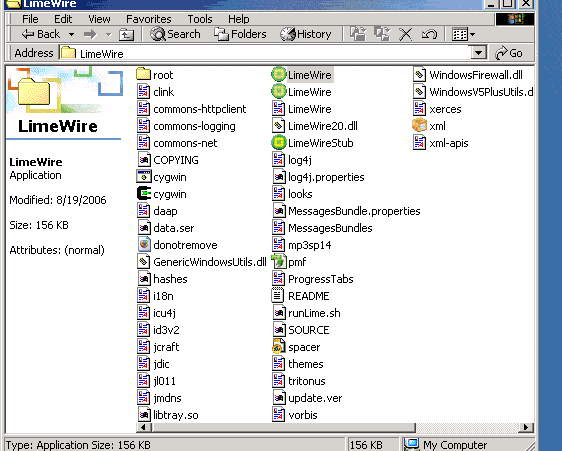Click the Up one level folder icon

point(127,34)
